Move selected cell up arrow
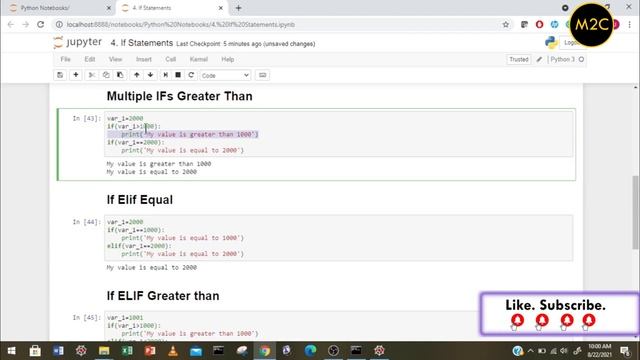Viewport: 640px width, 360px height. point(137,75)
